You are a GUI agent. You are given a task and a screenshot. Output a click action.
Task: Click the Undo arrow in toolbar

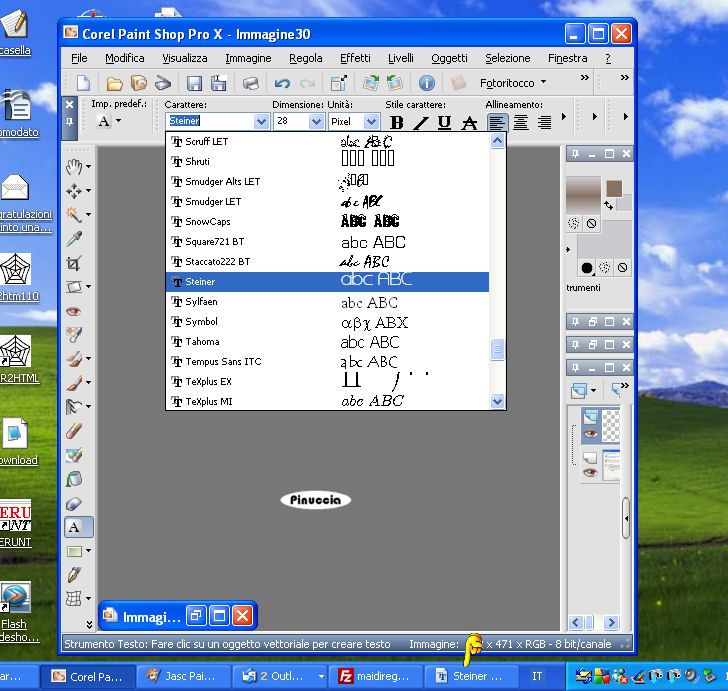coord(283,83)
